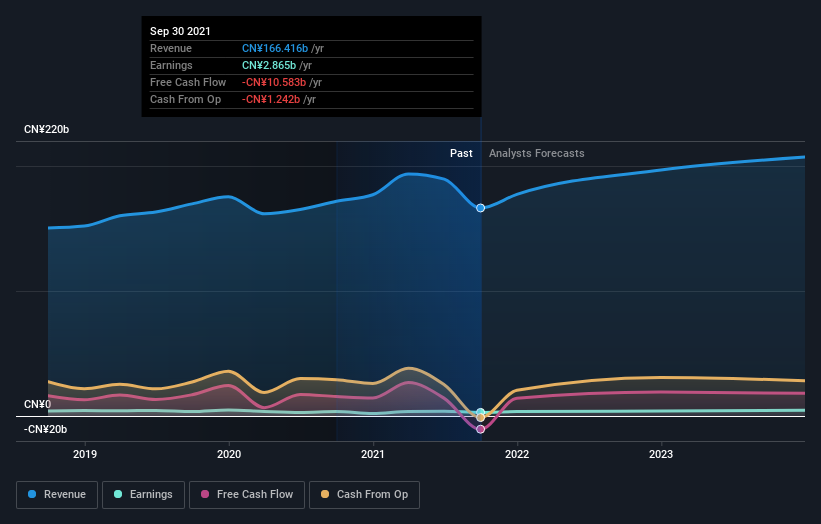
Task: Click the CN¥0 y-axis label
Action: 37,404
